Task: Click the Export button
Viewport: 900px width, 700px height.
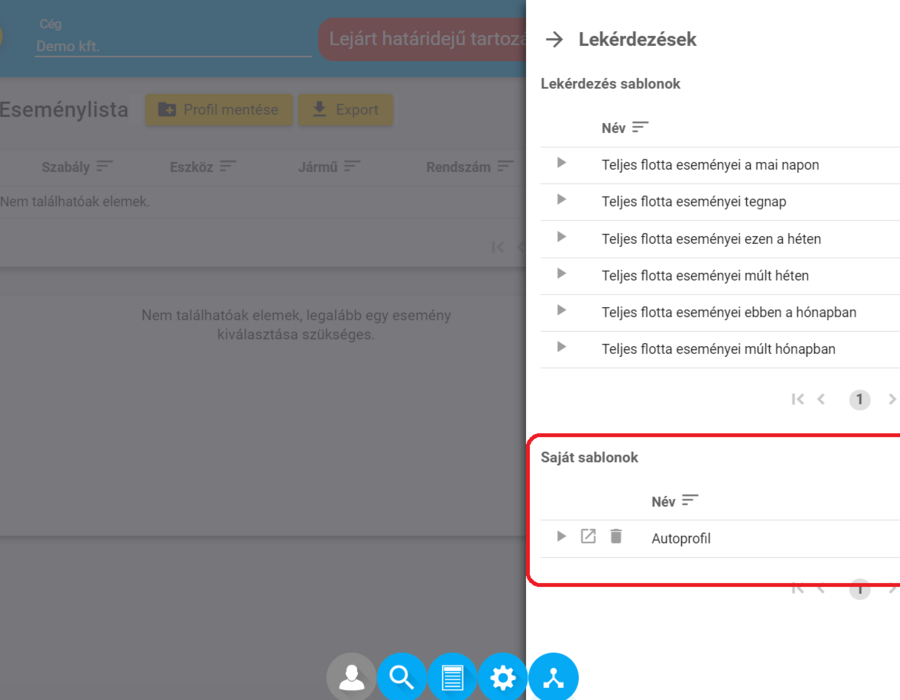Action: coord(346,110)
